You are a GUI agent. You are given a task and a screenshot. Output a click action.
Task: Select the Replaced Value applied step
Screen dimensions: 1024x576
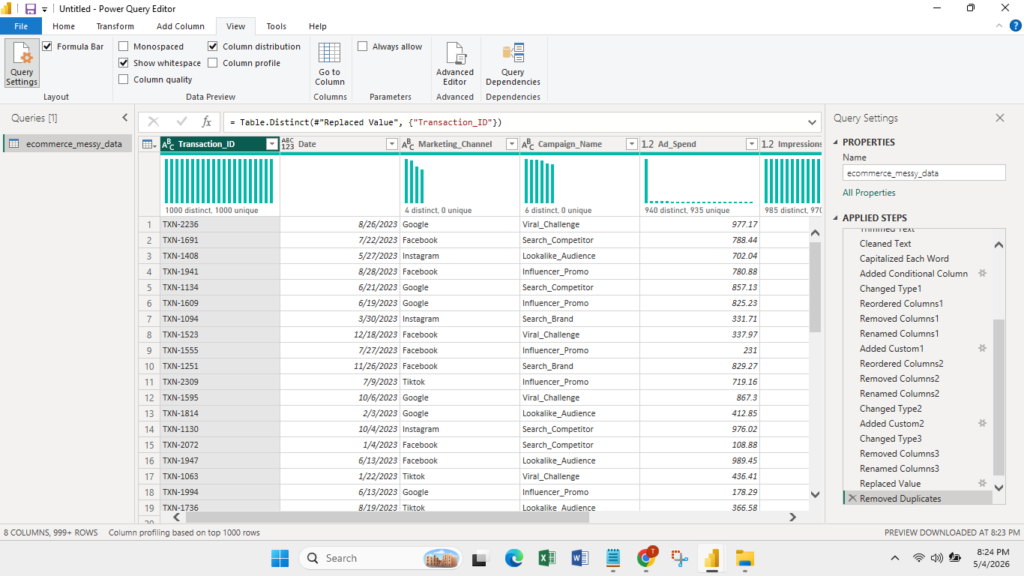(889, 484)
